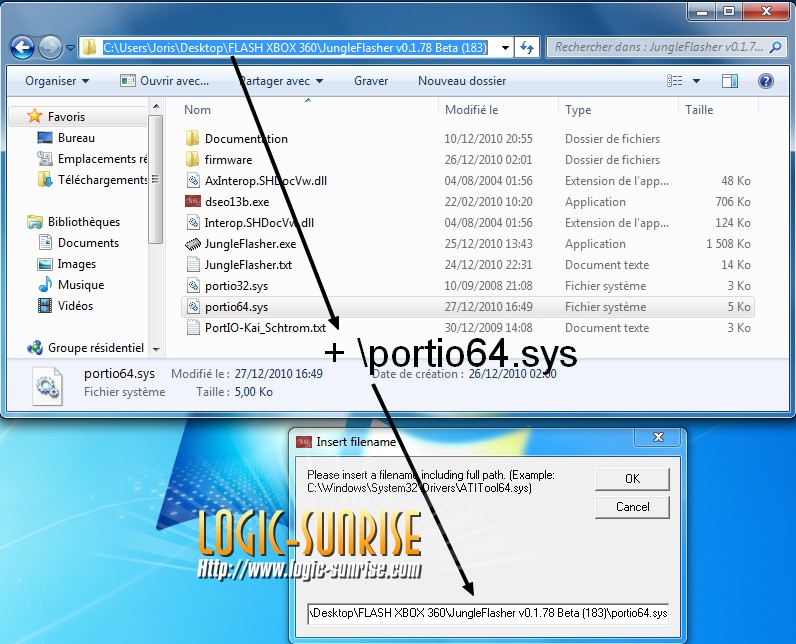Click the Insert filename dialog title icon

tap(304, 442)
